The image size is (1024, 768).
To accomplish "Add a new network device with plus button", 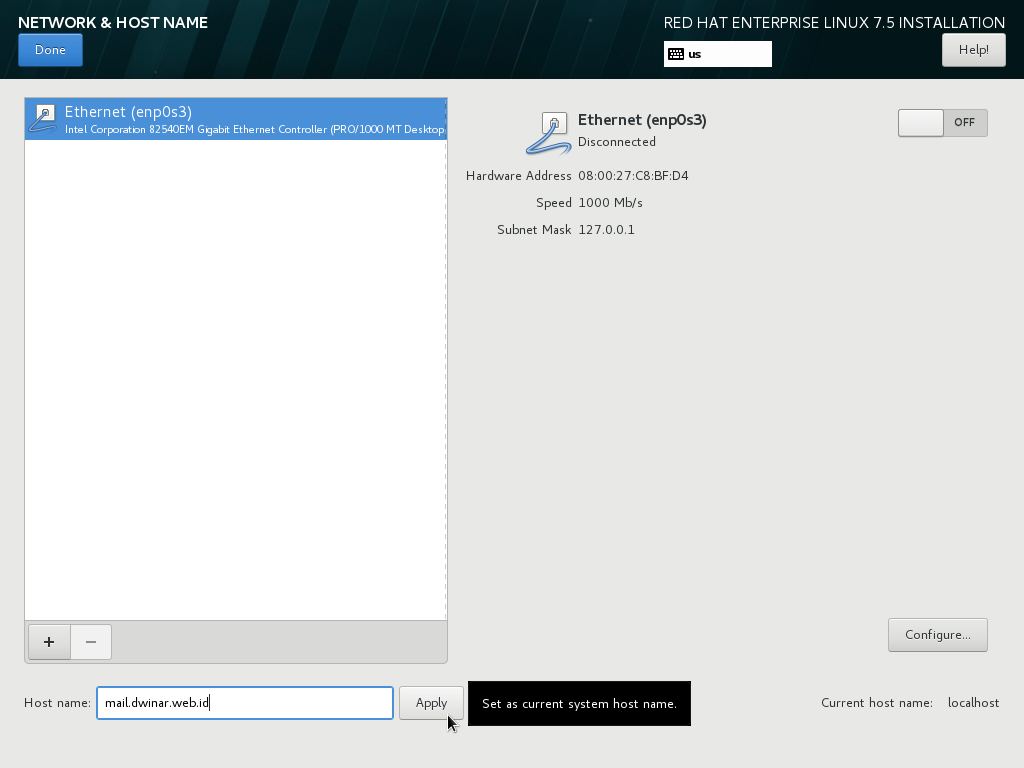I will pos(49,642).
